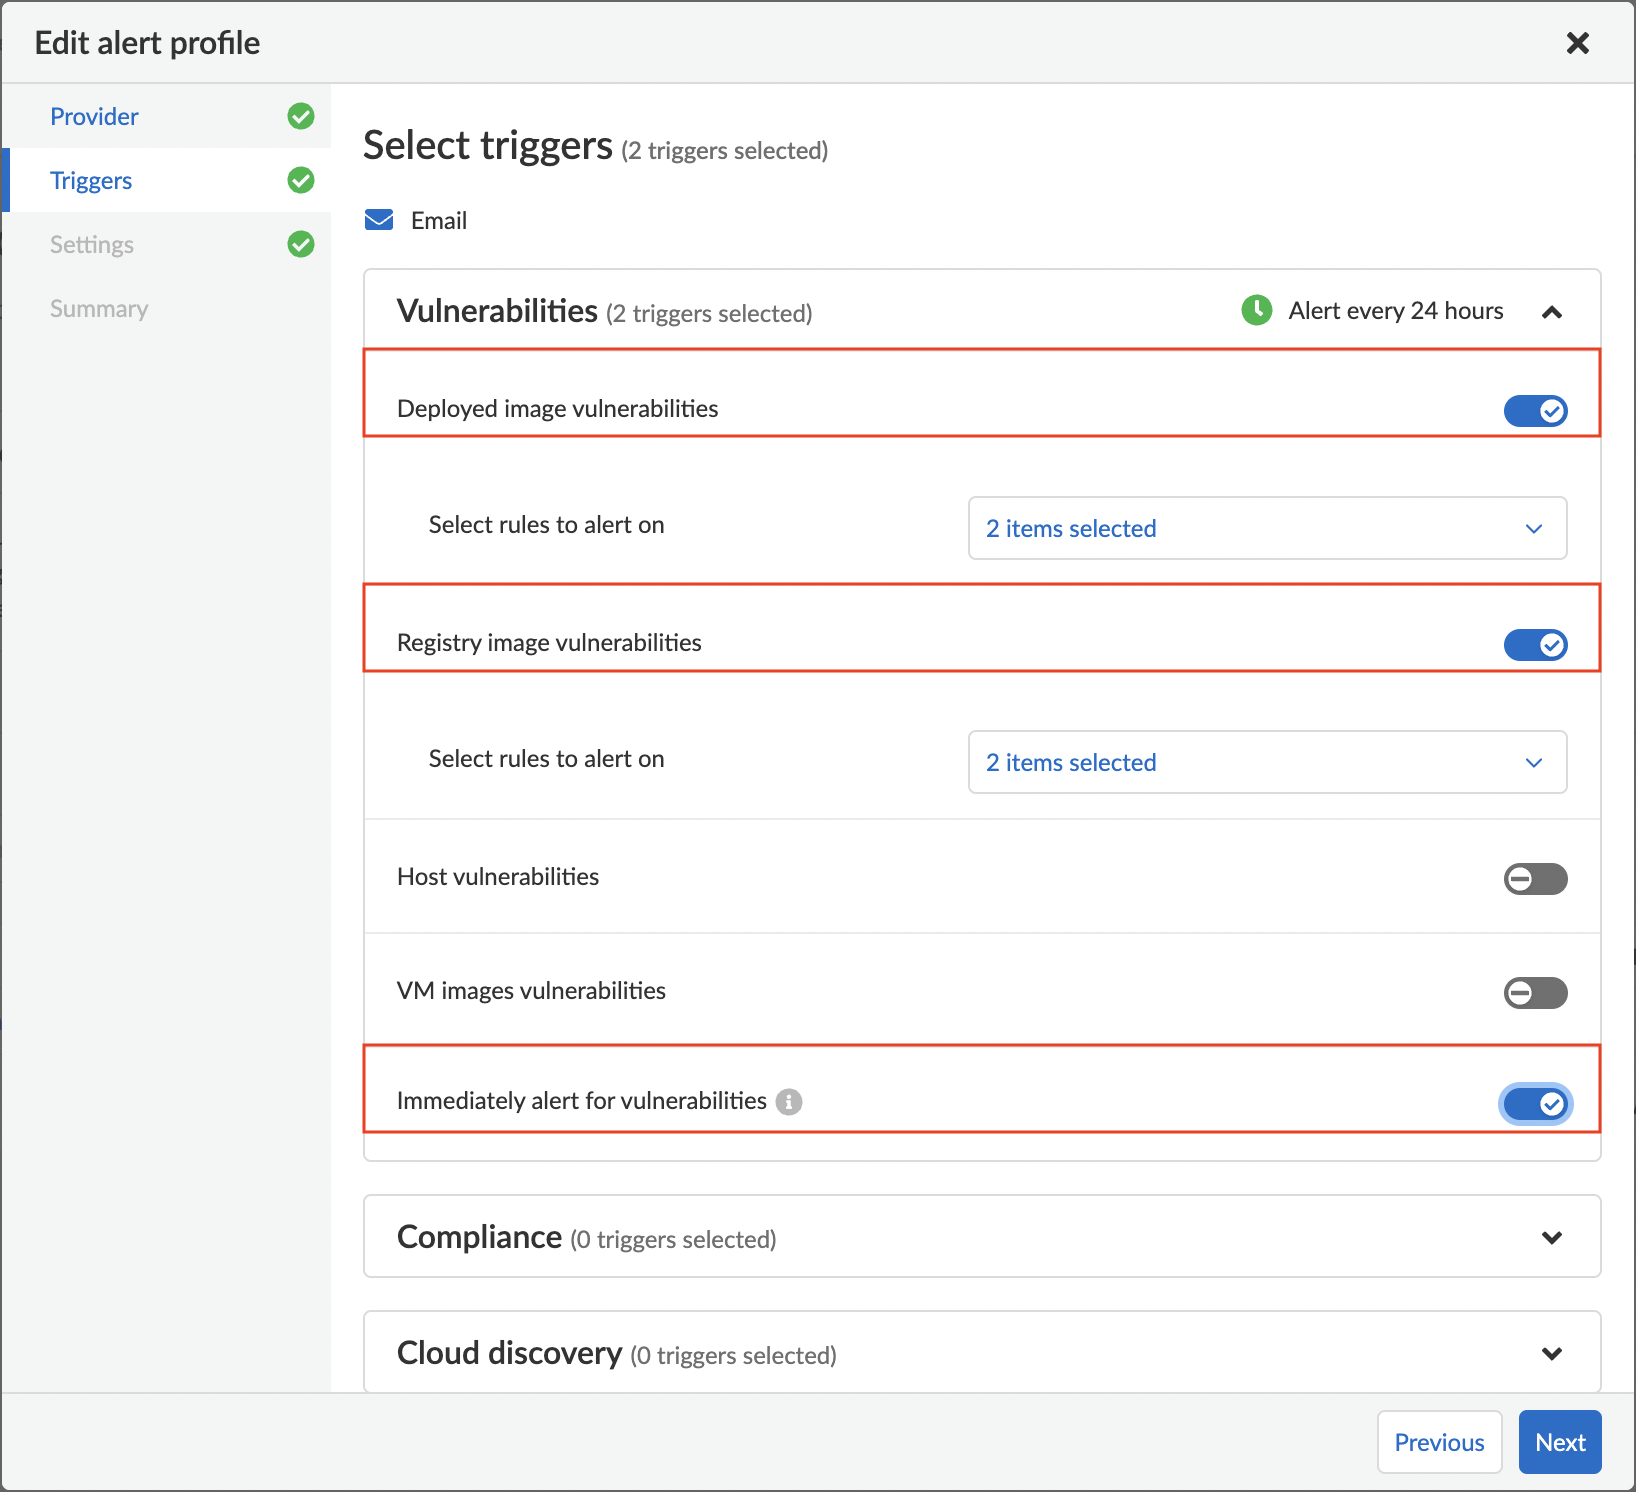Open rules dropdown under Registry image vulnerabilities

tap(1267, 762)
